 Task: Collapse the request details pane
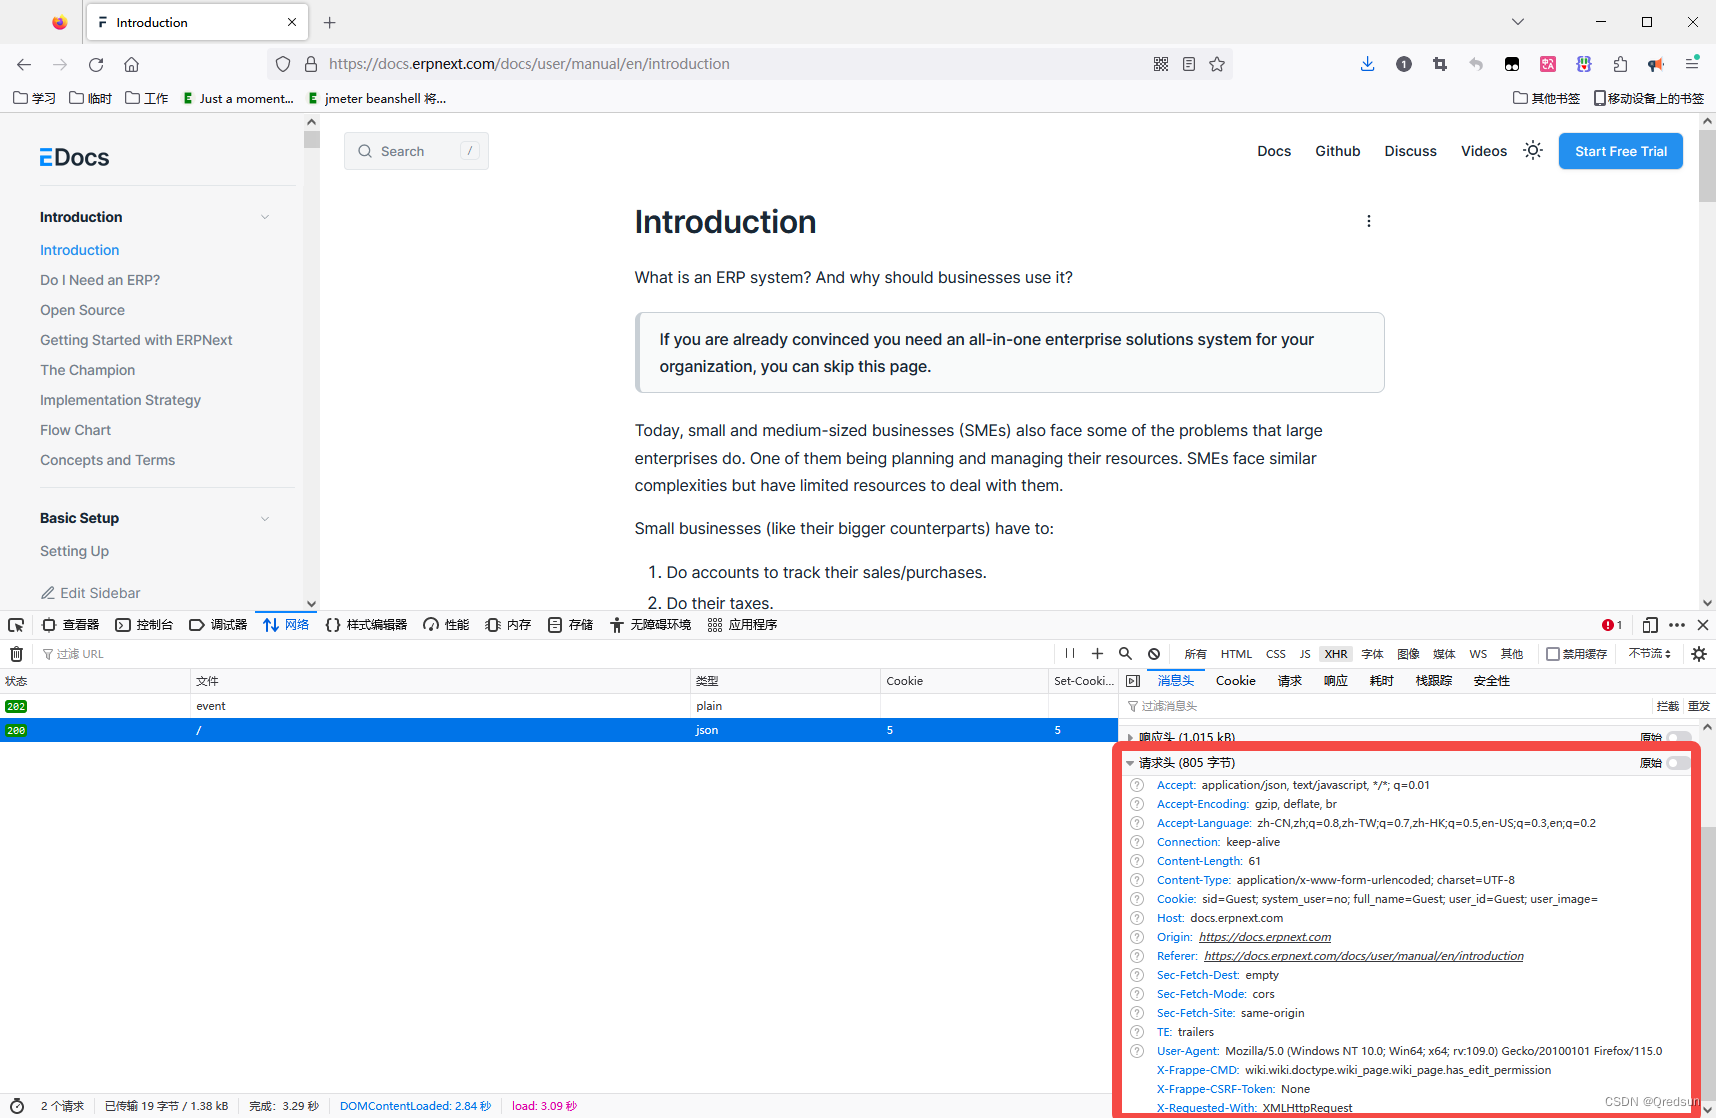point(1133,681)
